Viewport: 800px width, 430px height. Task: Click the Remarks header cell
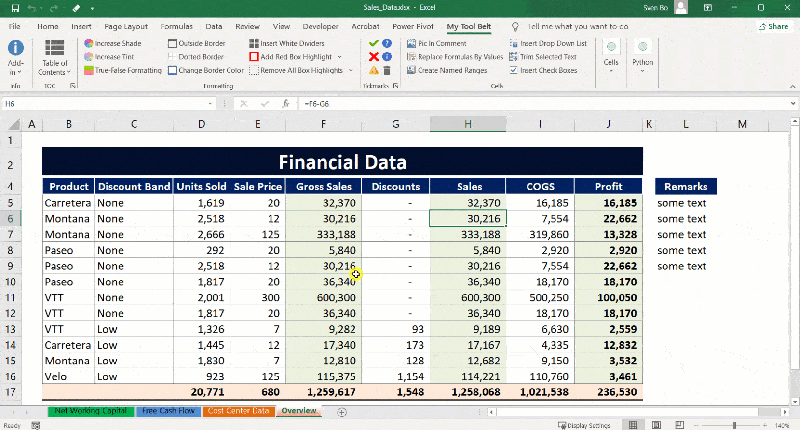pyautogui.click(x=686, y=186)
